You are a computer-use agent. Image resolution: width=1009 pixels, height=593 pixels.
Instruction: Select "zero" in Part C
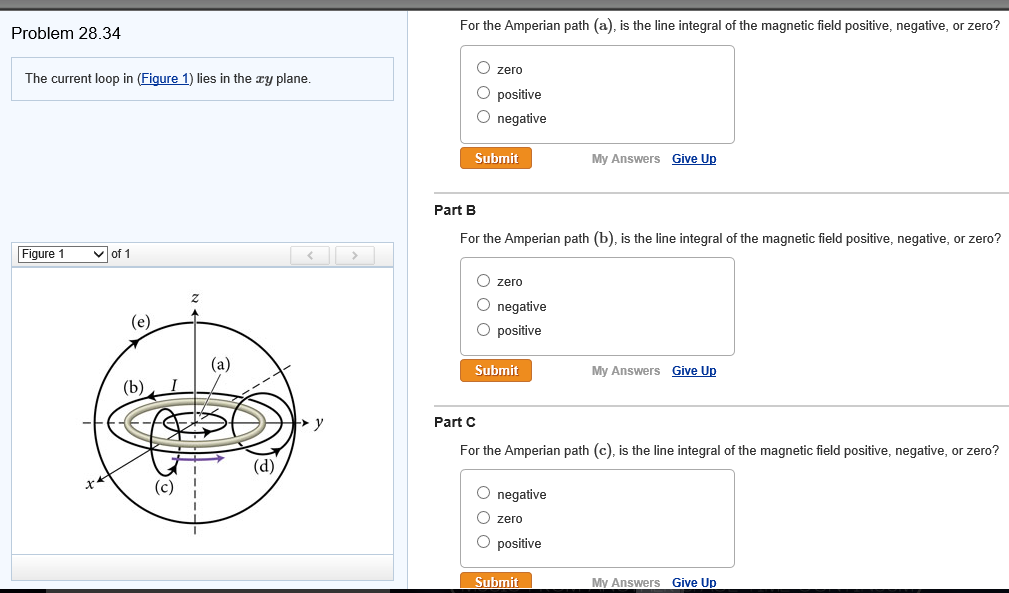tap(483, 517)
